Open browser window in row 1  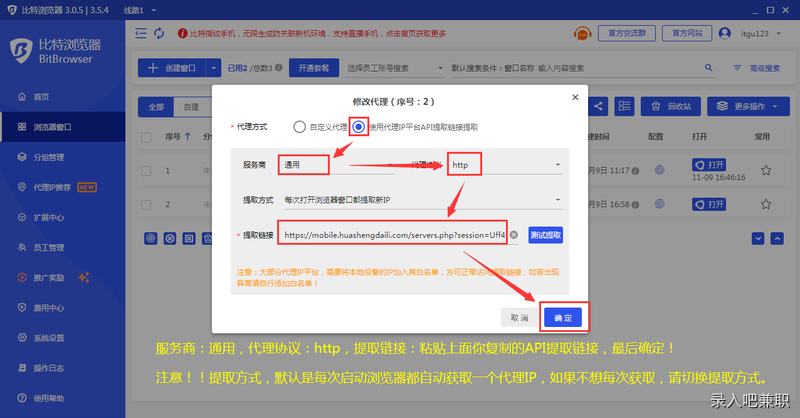click(709, 165)
